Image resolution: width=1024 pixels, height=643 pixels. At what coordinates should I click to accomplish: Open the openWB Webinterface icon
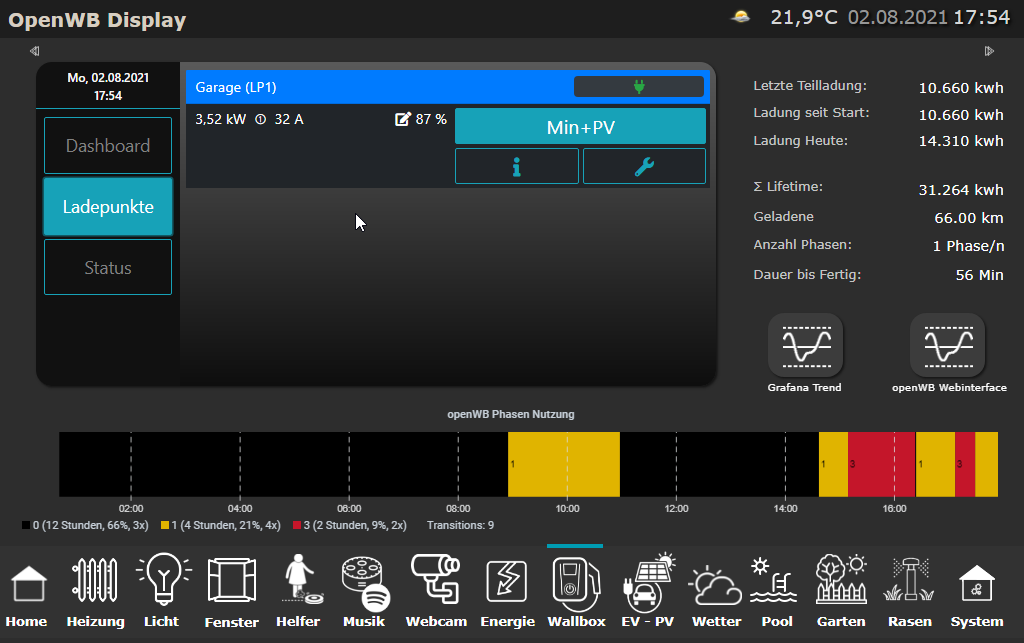[947, 345]
